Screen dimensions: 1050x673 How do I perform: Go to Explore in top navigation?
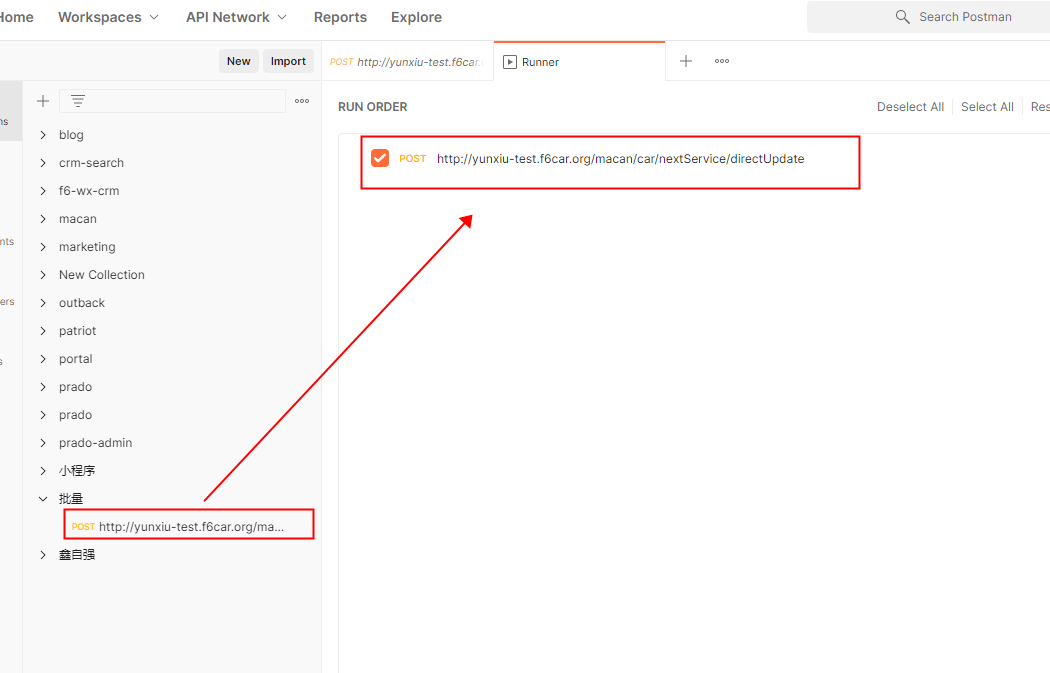(417, 17)
